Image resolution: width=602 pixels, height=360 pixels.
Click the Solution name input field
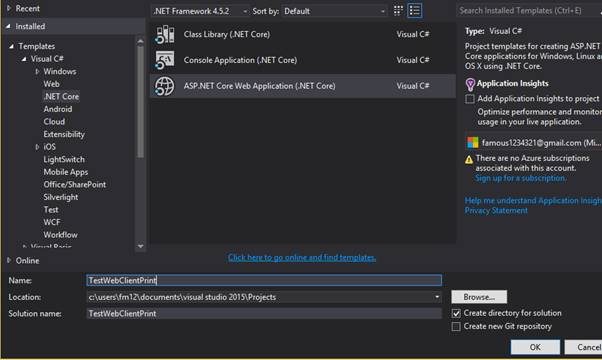click(x=264, y=314)
